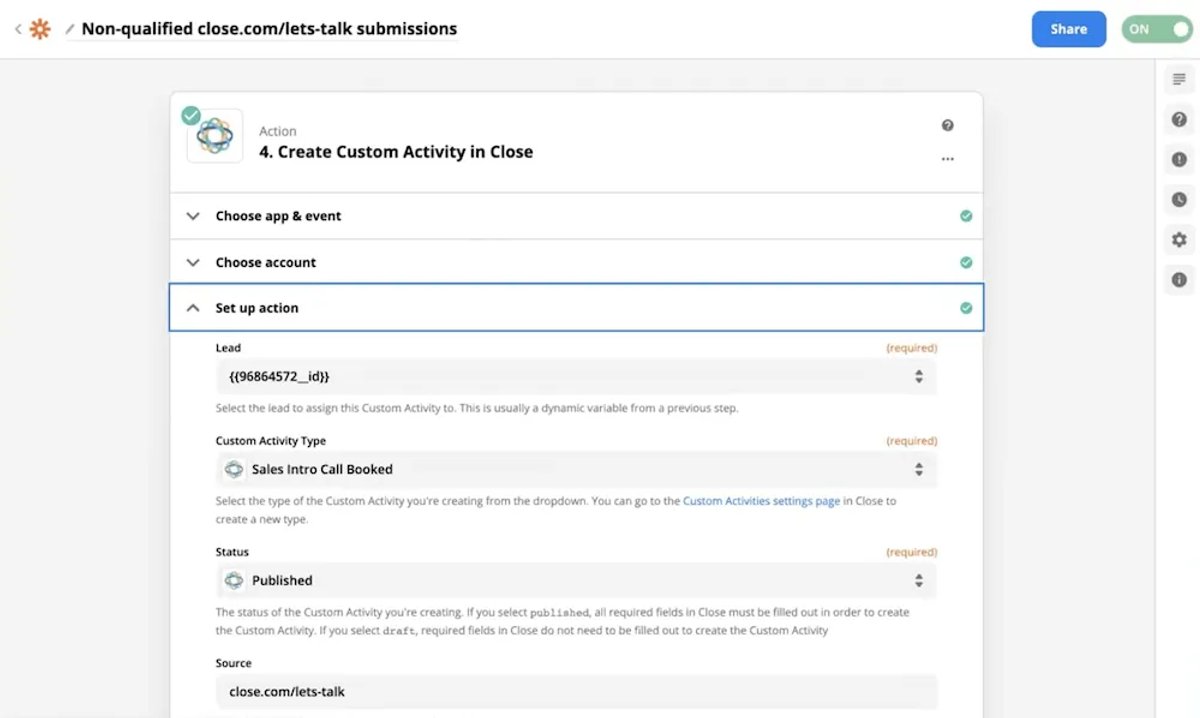Screen dimensions: 1200x718
Task: Expand the Choose app & event section
Action: click(x=577, y=216)
